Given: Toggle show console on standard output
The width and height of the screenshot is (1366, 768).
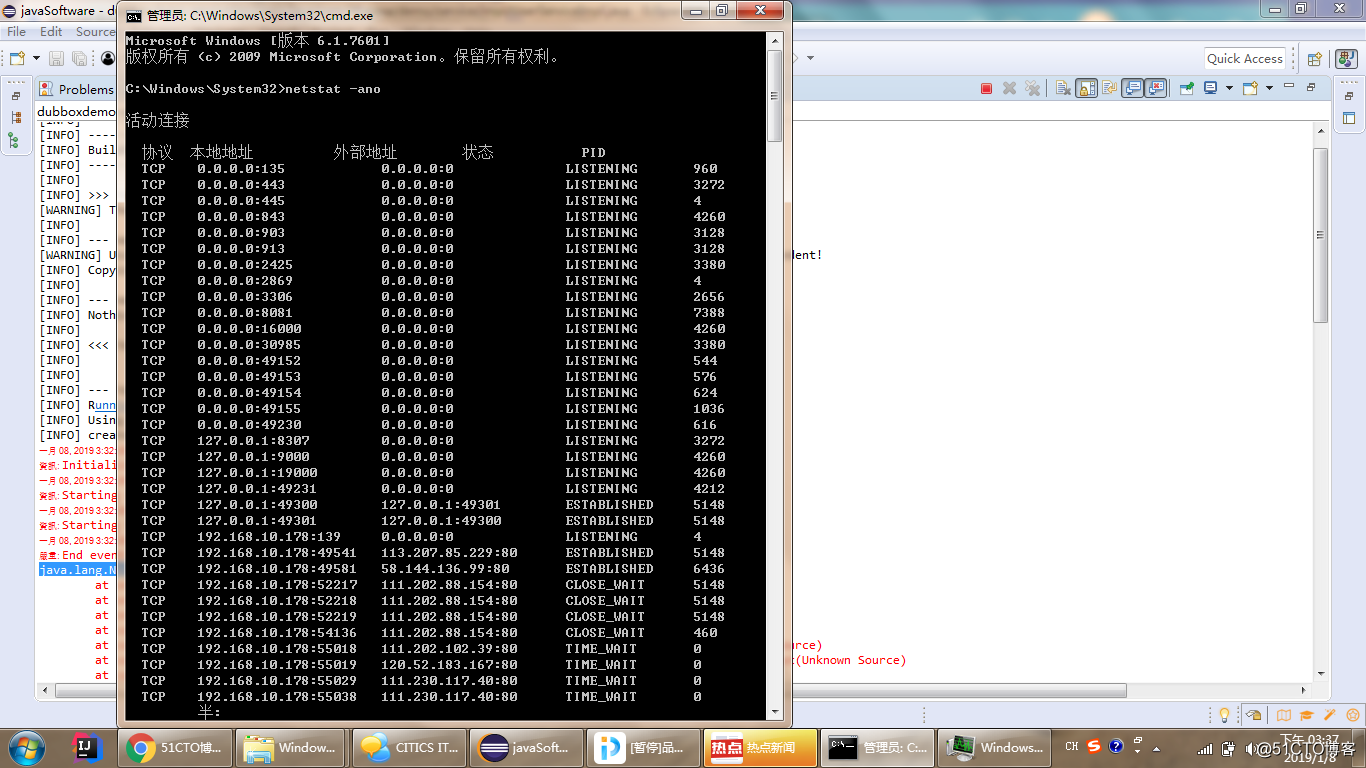Looking at the screenshot, I should (1132, 88).
